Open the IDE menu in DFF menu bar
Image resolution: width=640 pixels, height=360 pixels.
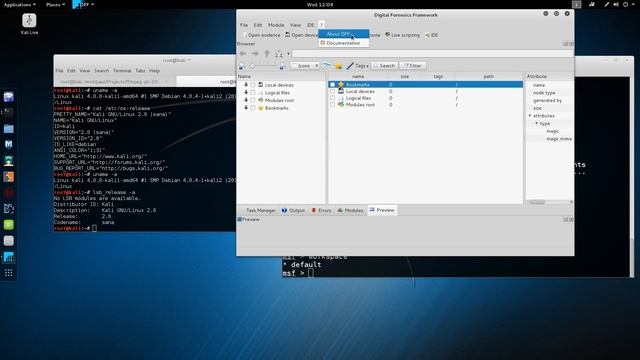[311, 25]
